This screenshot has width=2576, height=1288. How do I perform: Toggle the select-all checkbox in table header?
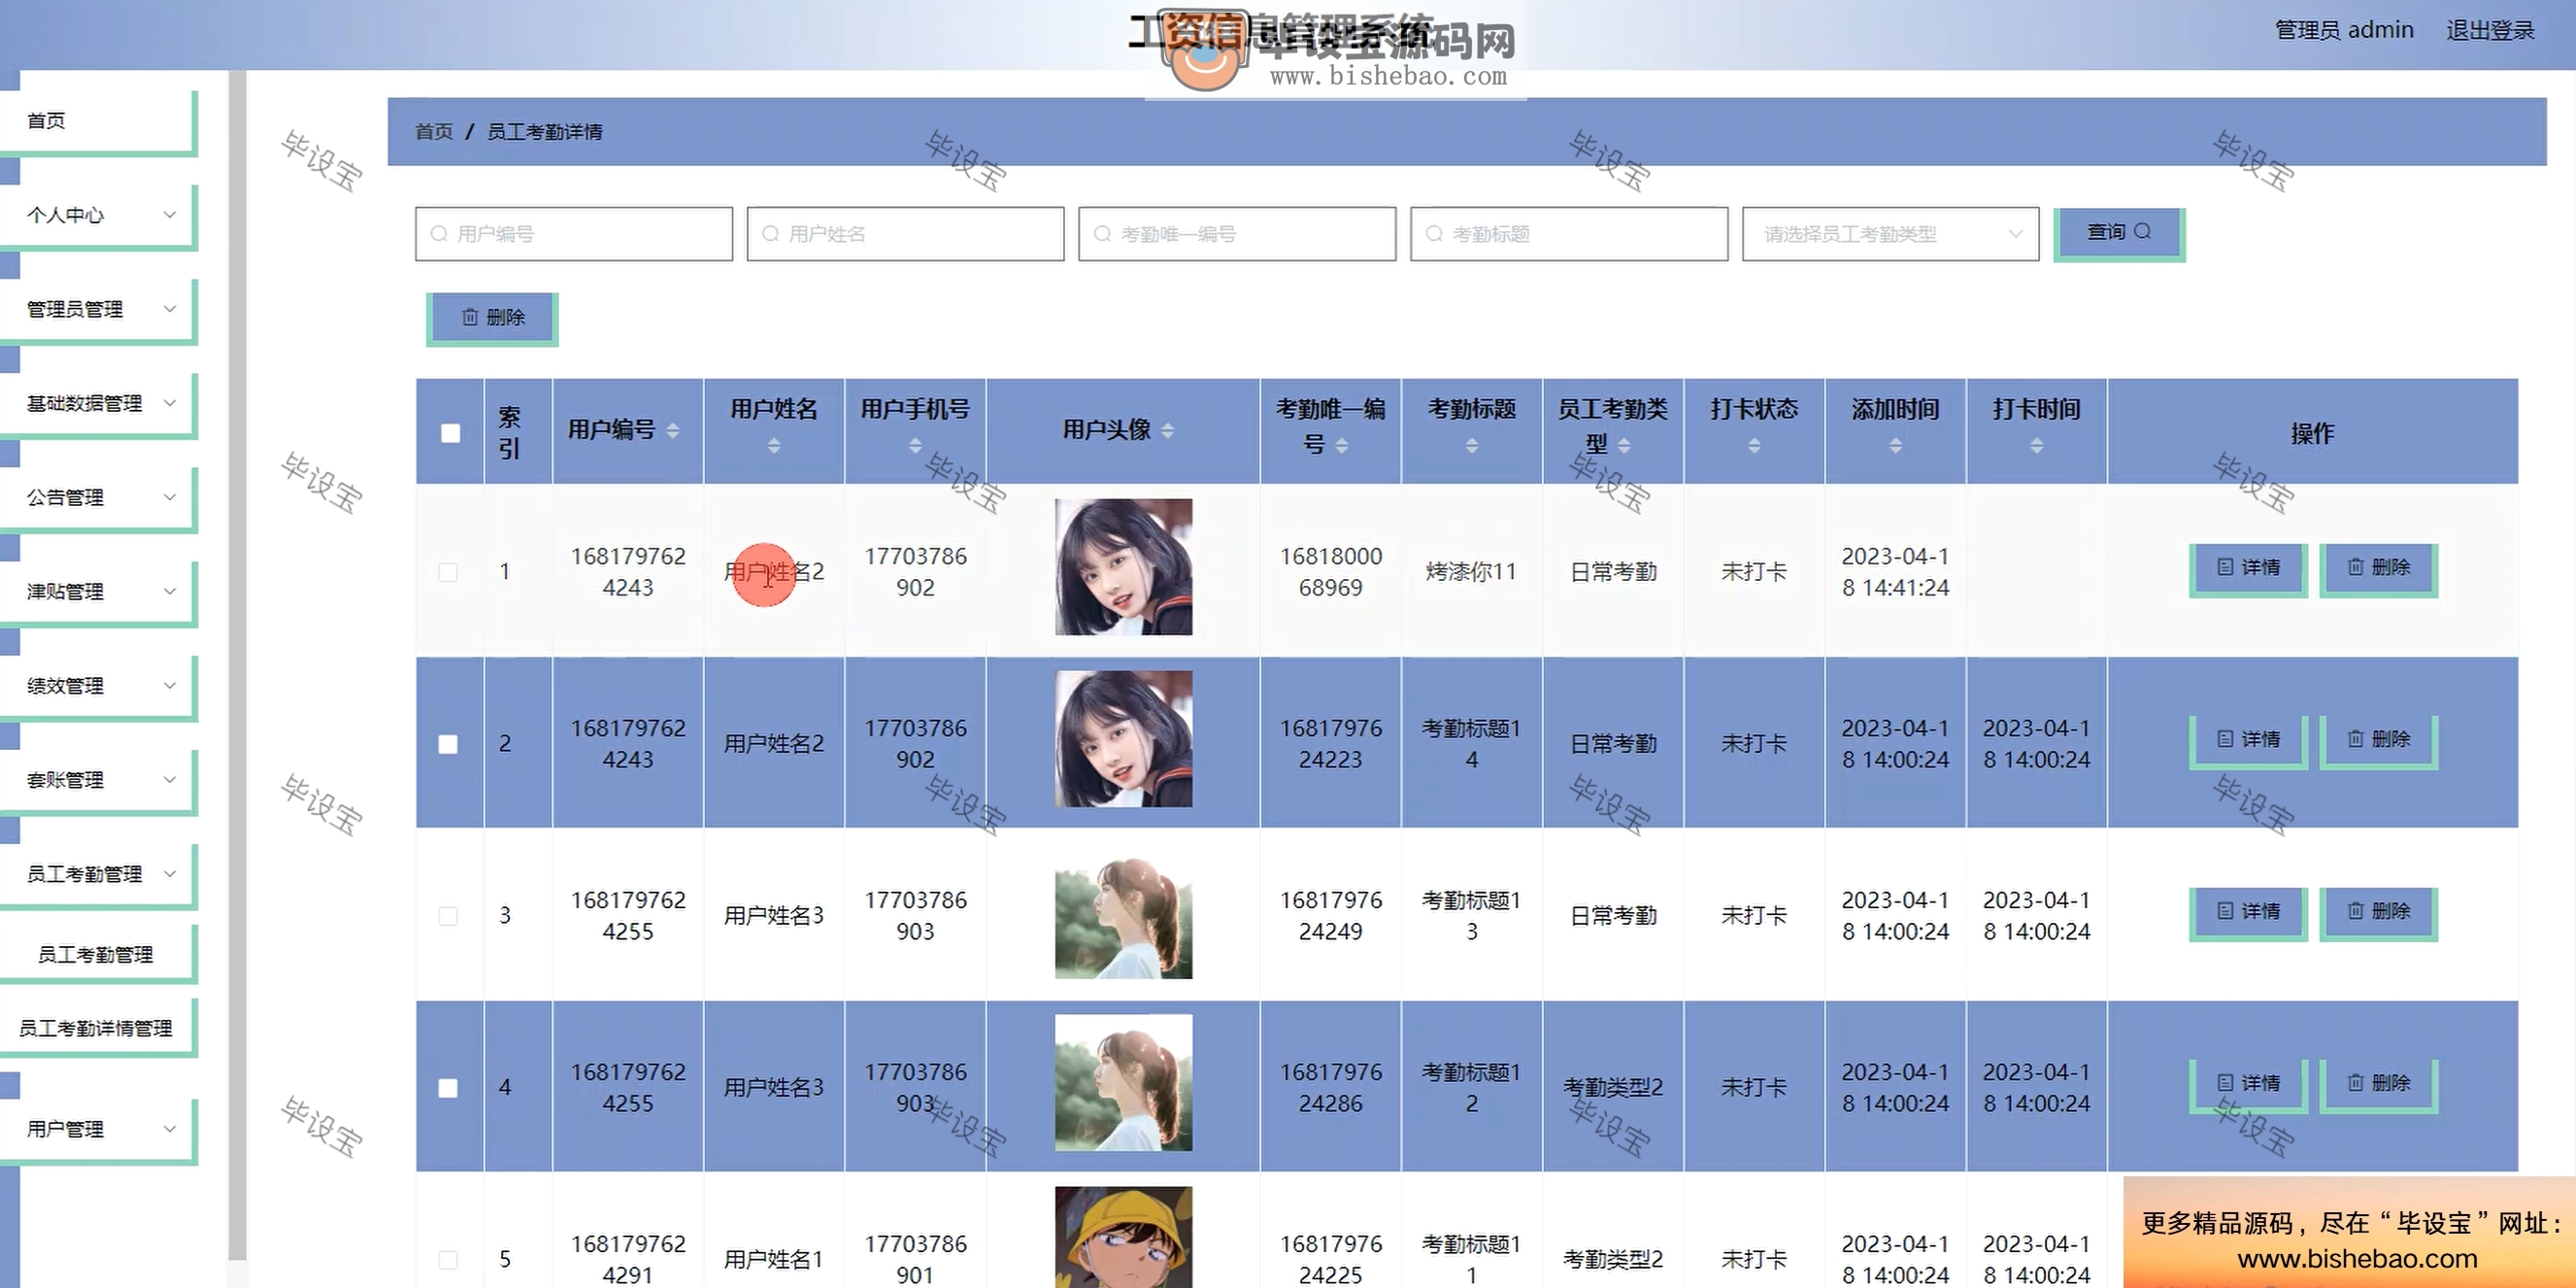tap(450, 433)
